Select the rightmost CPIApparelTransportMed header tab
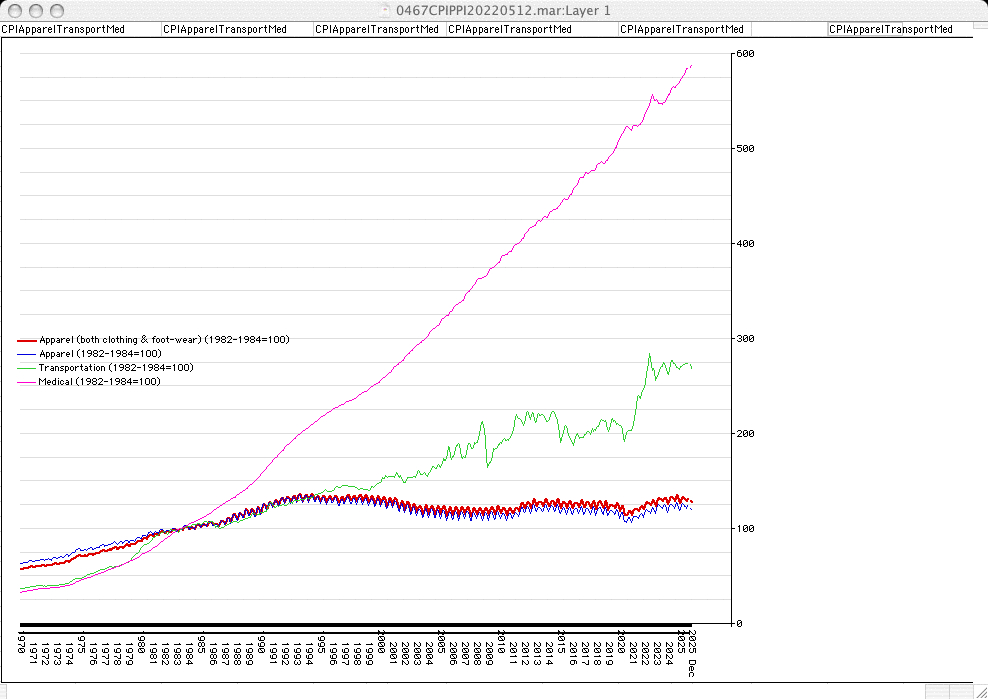The height and width of the screenshot is (699, 988). (x=890, y=30)
